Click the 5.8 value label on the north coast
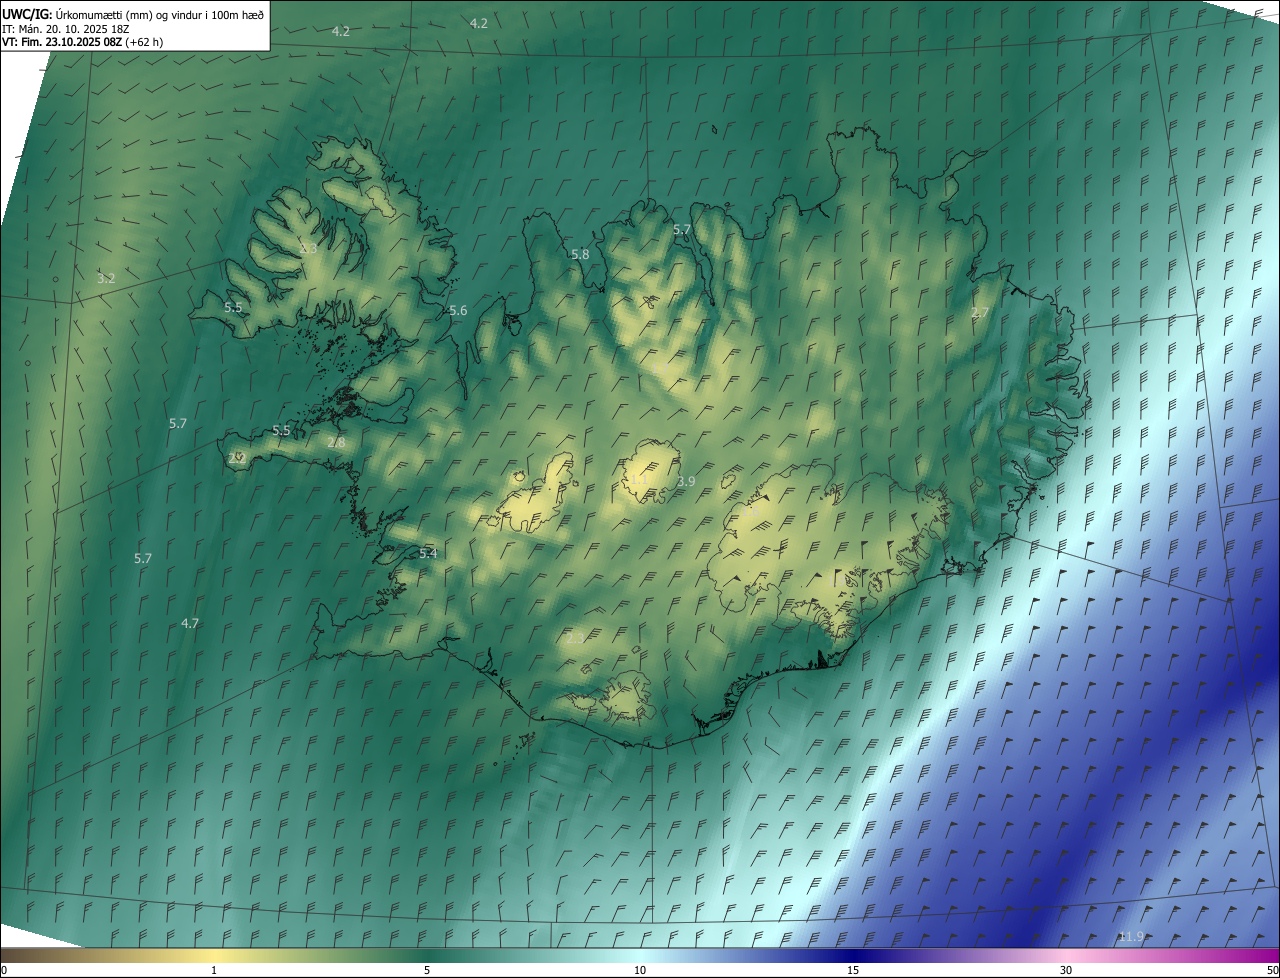Viewport: 1280px width, 978px height. 580,255
